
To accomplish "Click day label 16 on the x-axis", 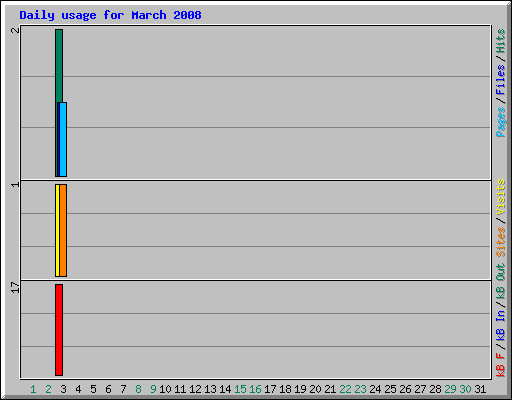I will [255, 389].
